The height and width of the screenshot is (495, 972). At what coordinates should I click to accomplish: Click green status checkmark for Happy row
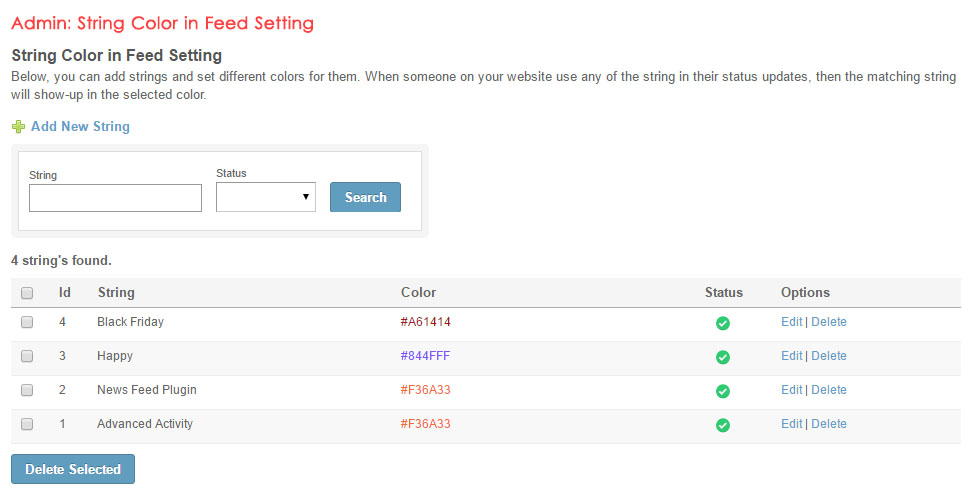pos(723,357)
